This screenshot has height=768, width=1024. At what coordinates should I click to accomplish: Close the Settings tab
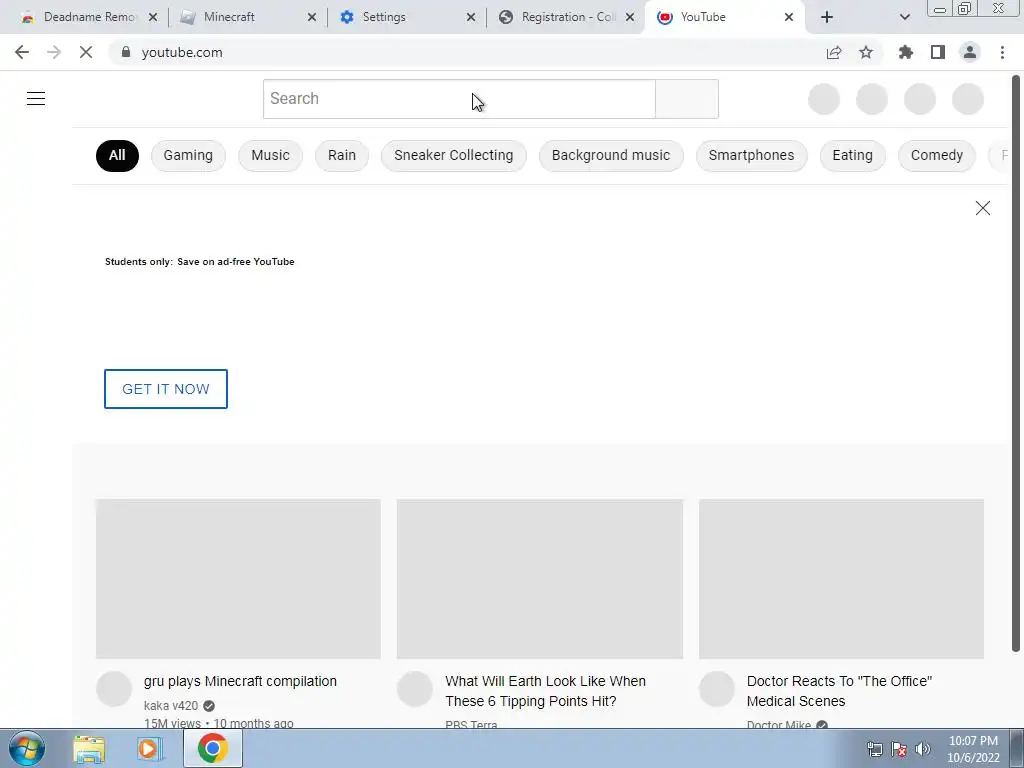coord(471,18)
